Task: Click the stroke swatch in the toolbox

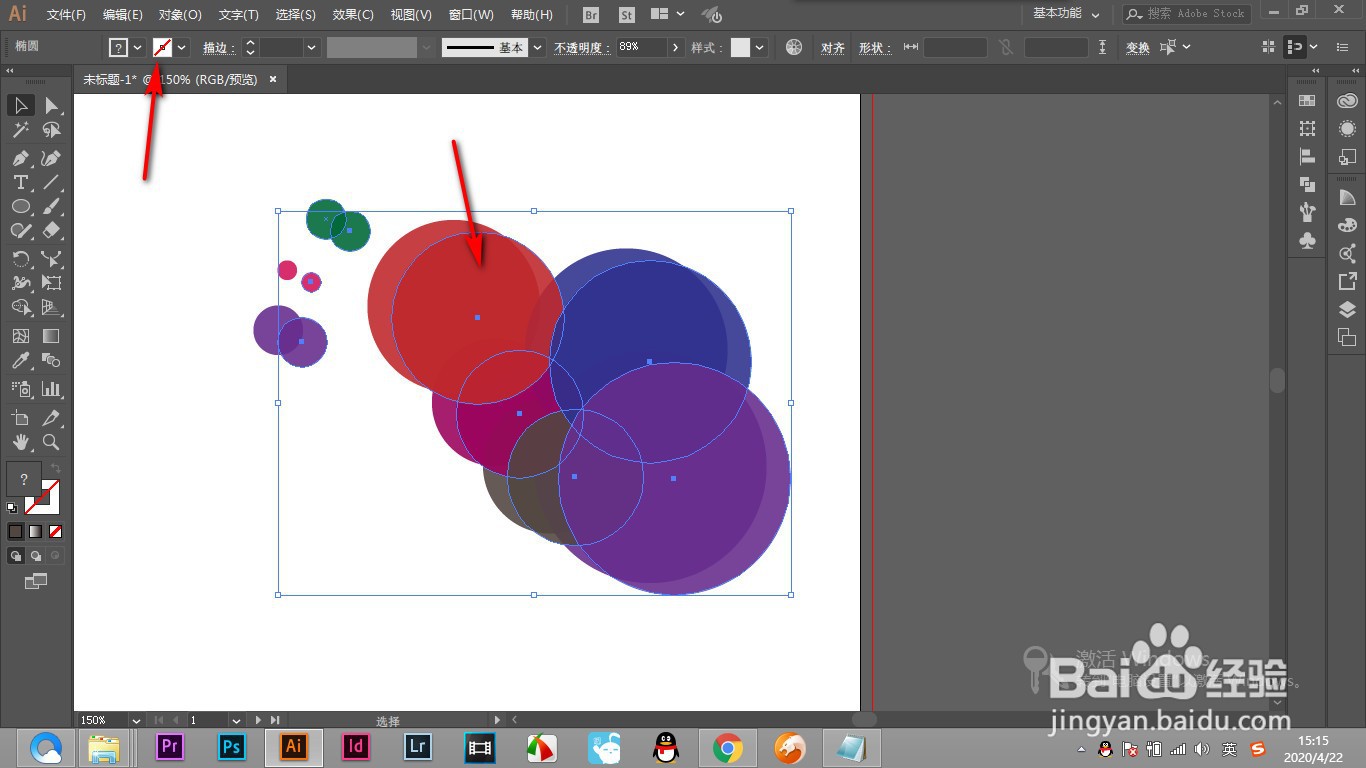Action: [x=43, y=496]
